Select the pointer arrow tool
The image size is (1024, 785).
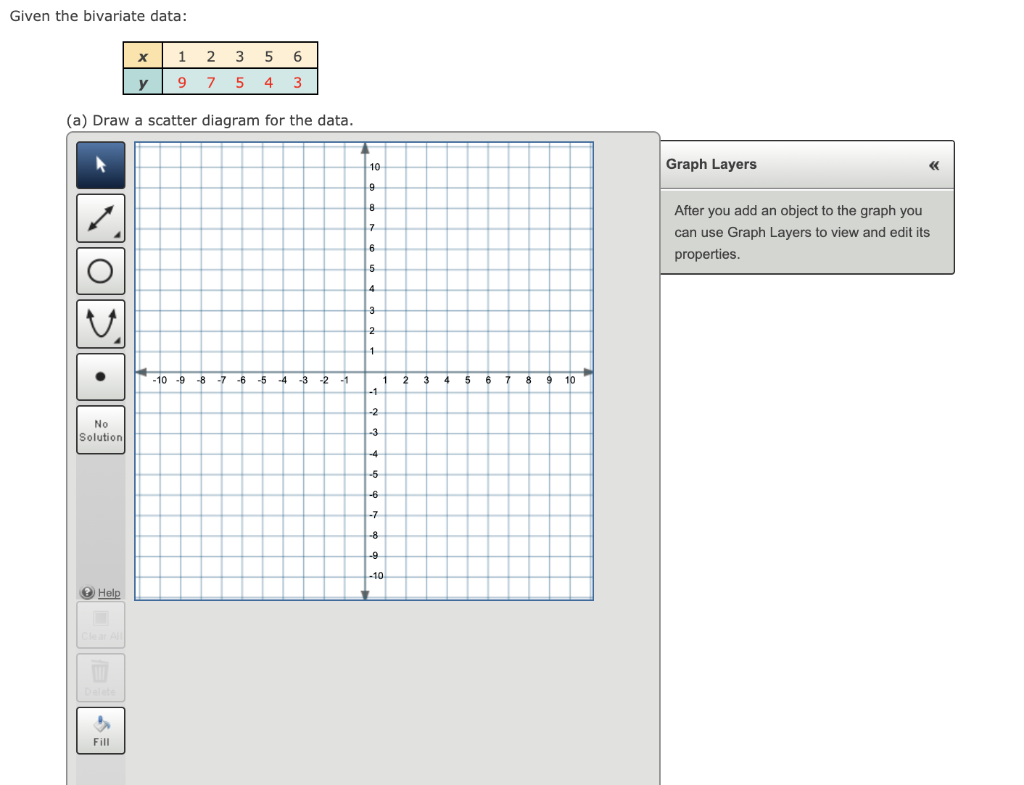point(101,165)
